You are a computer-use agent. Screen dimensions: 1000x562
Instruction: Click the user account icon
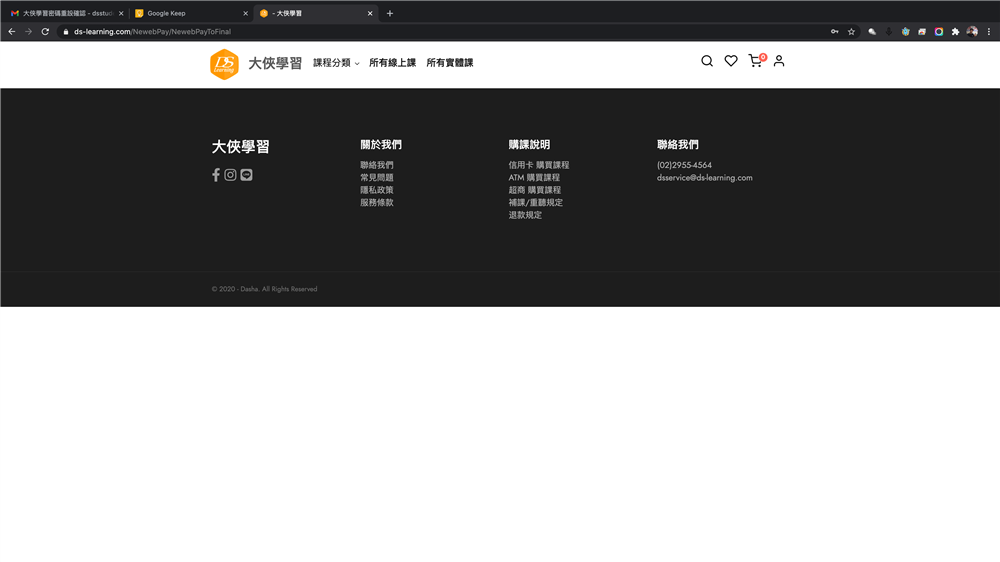[x=779, y=61]
